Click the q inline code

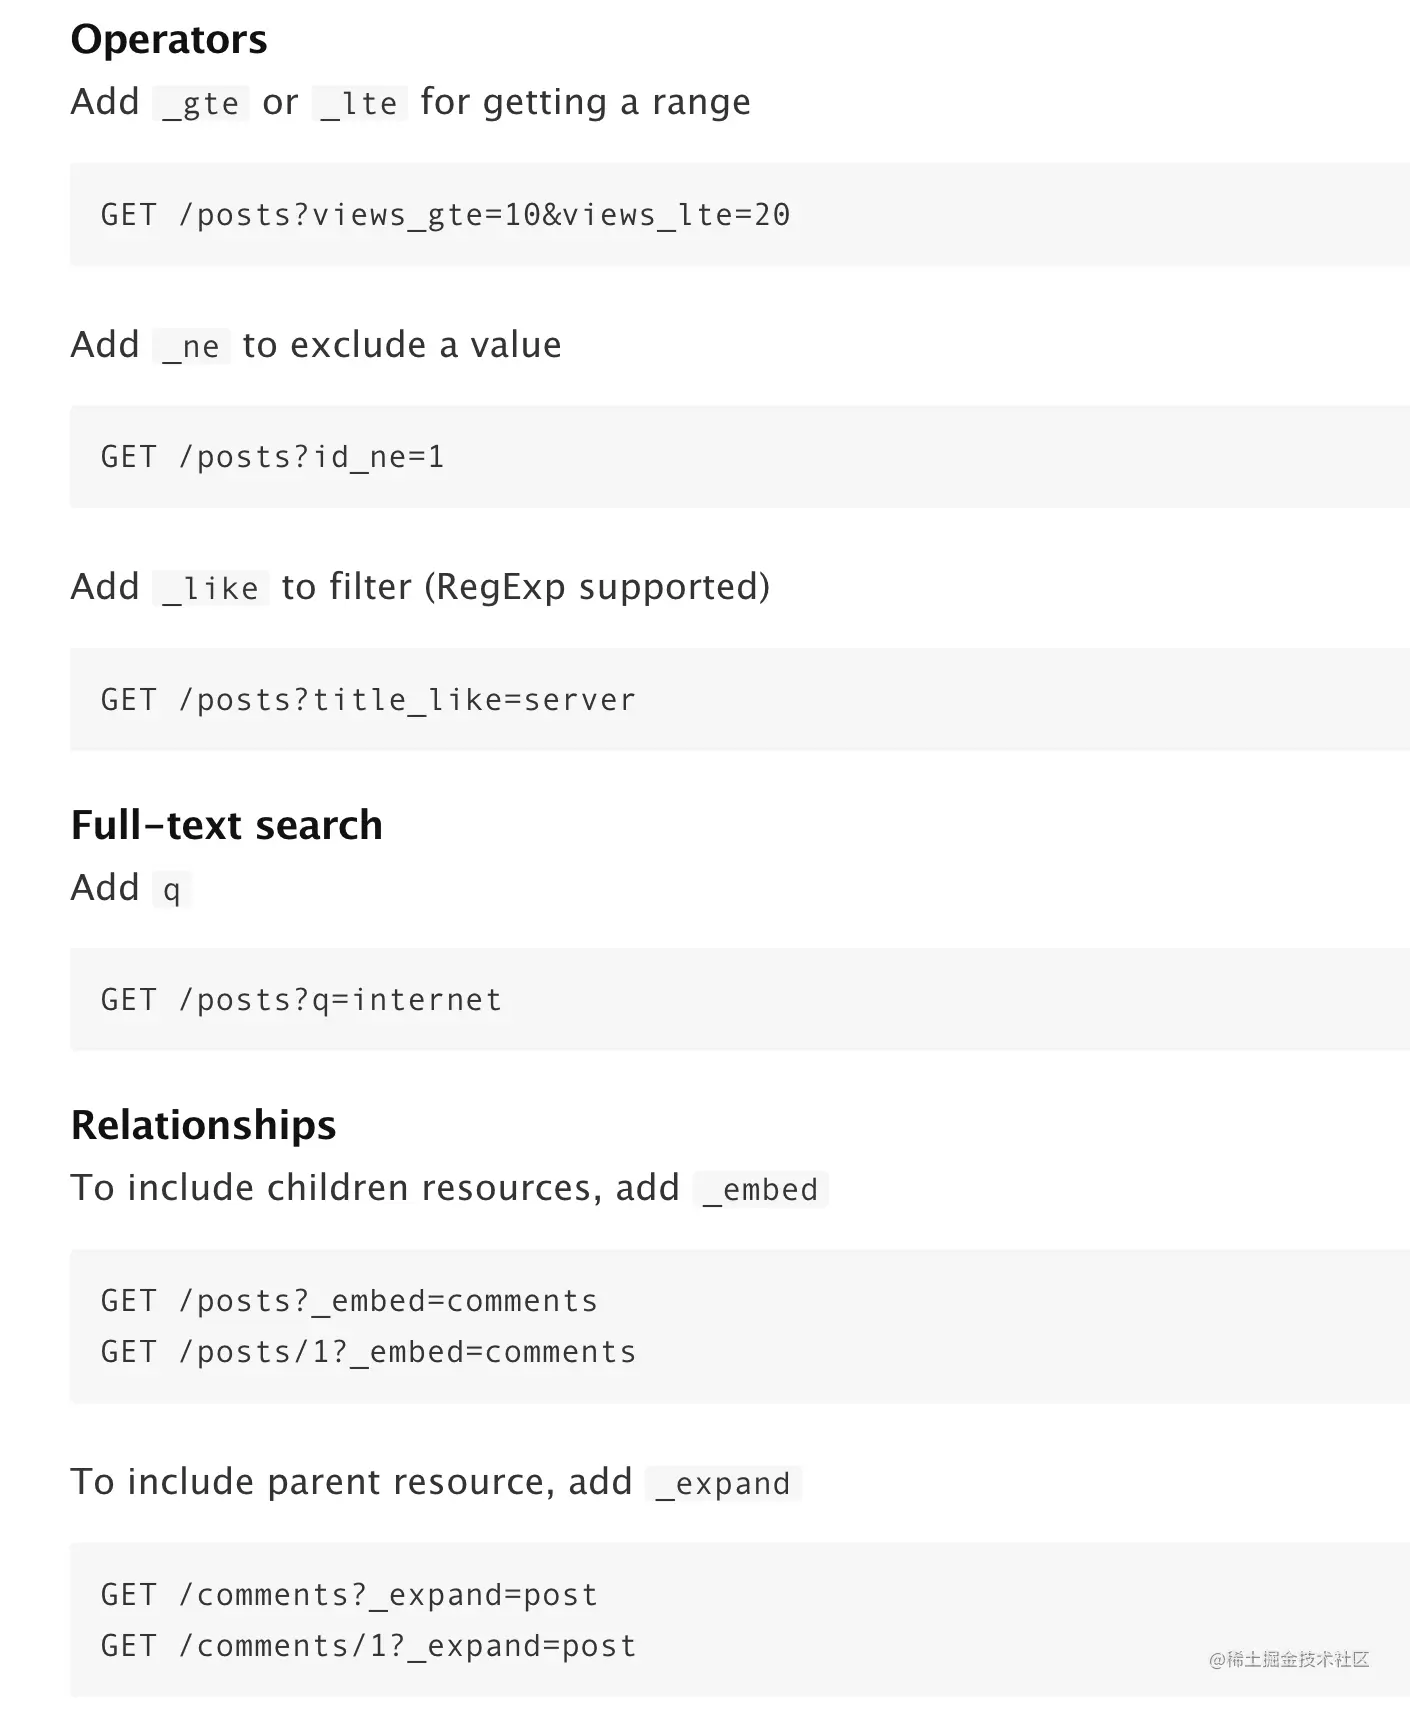172,889
